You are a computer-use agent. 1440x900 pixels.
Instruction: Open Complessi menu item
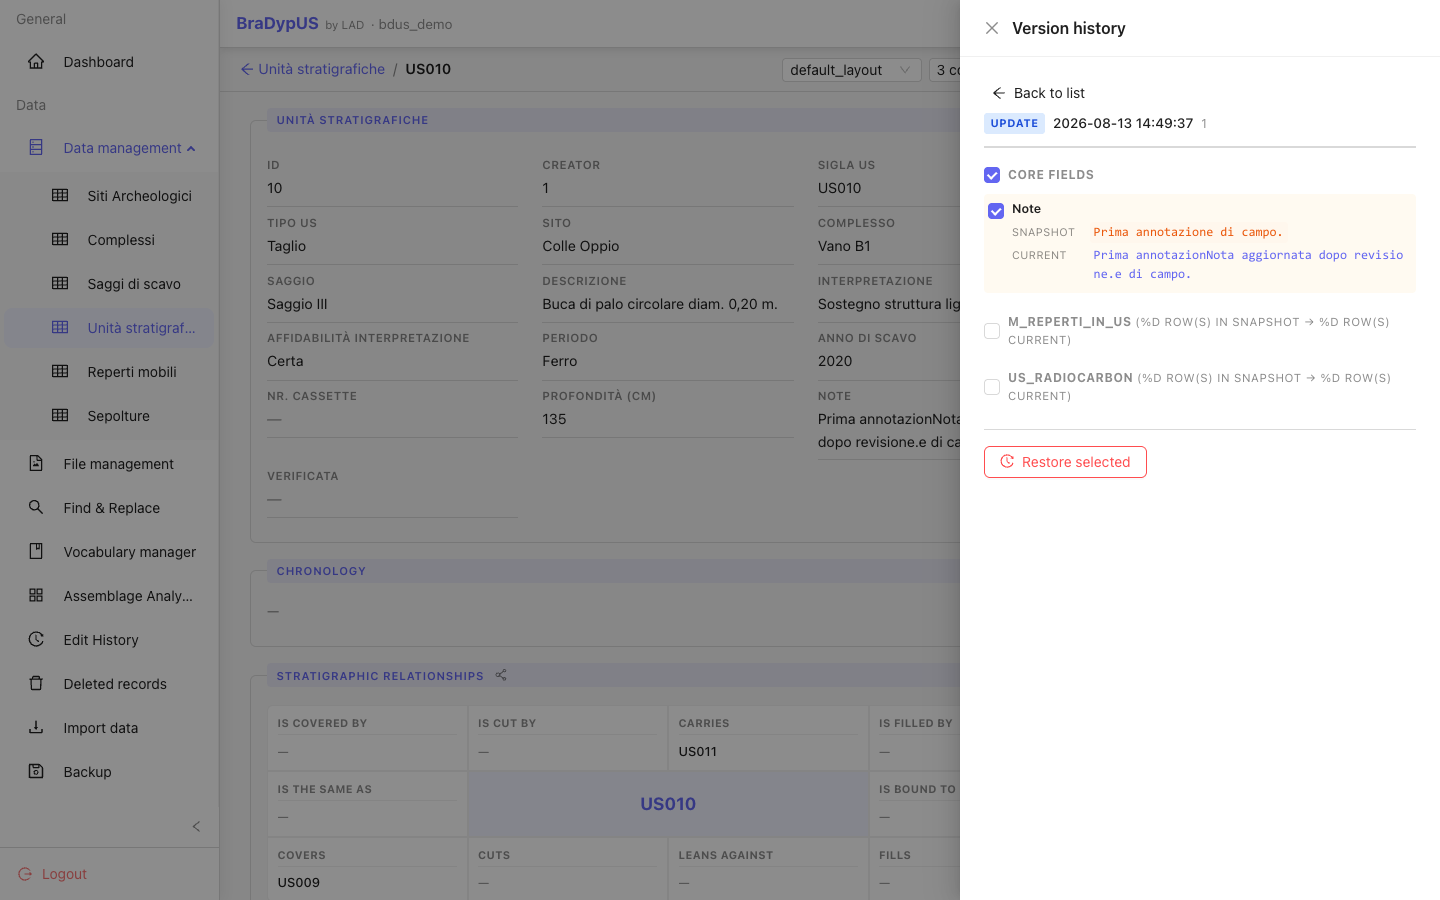click(110, 240)
